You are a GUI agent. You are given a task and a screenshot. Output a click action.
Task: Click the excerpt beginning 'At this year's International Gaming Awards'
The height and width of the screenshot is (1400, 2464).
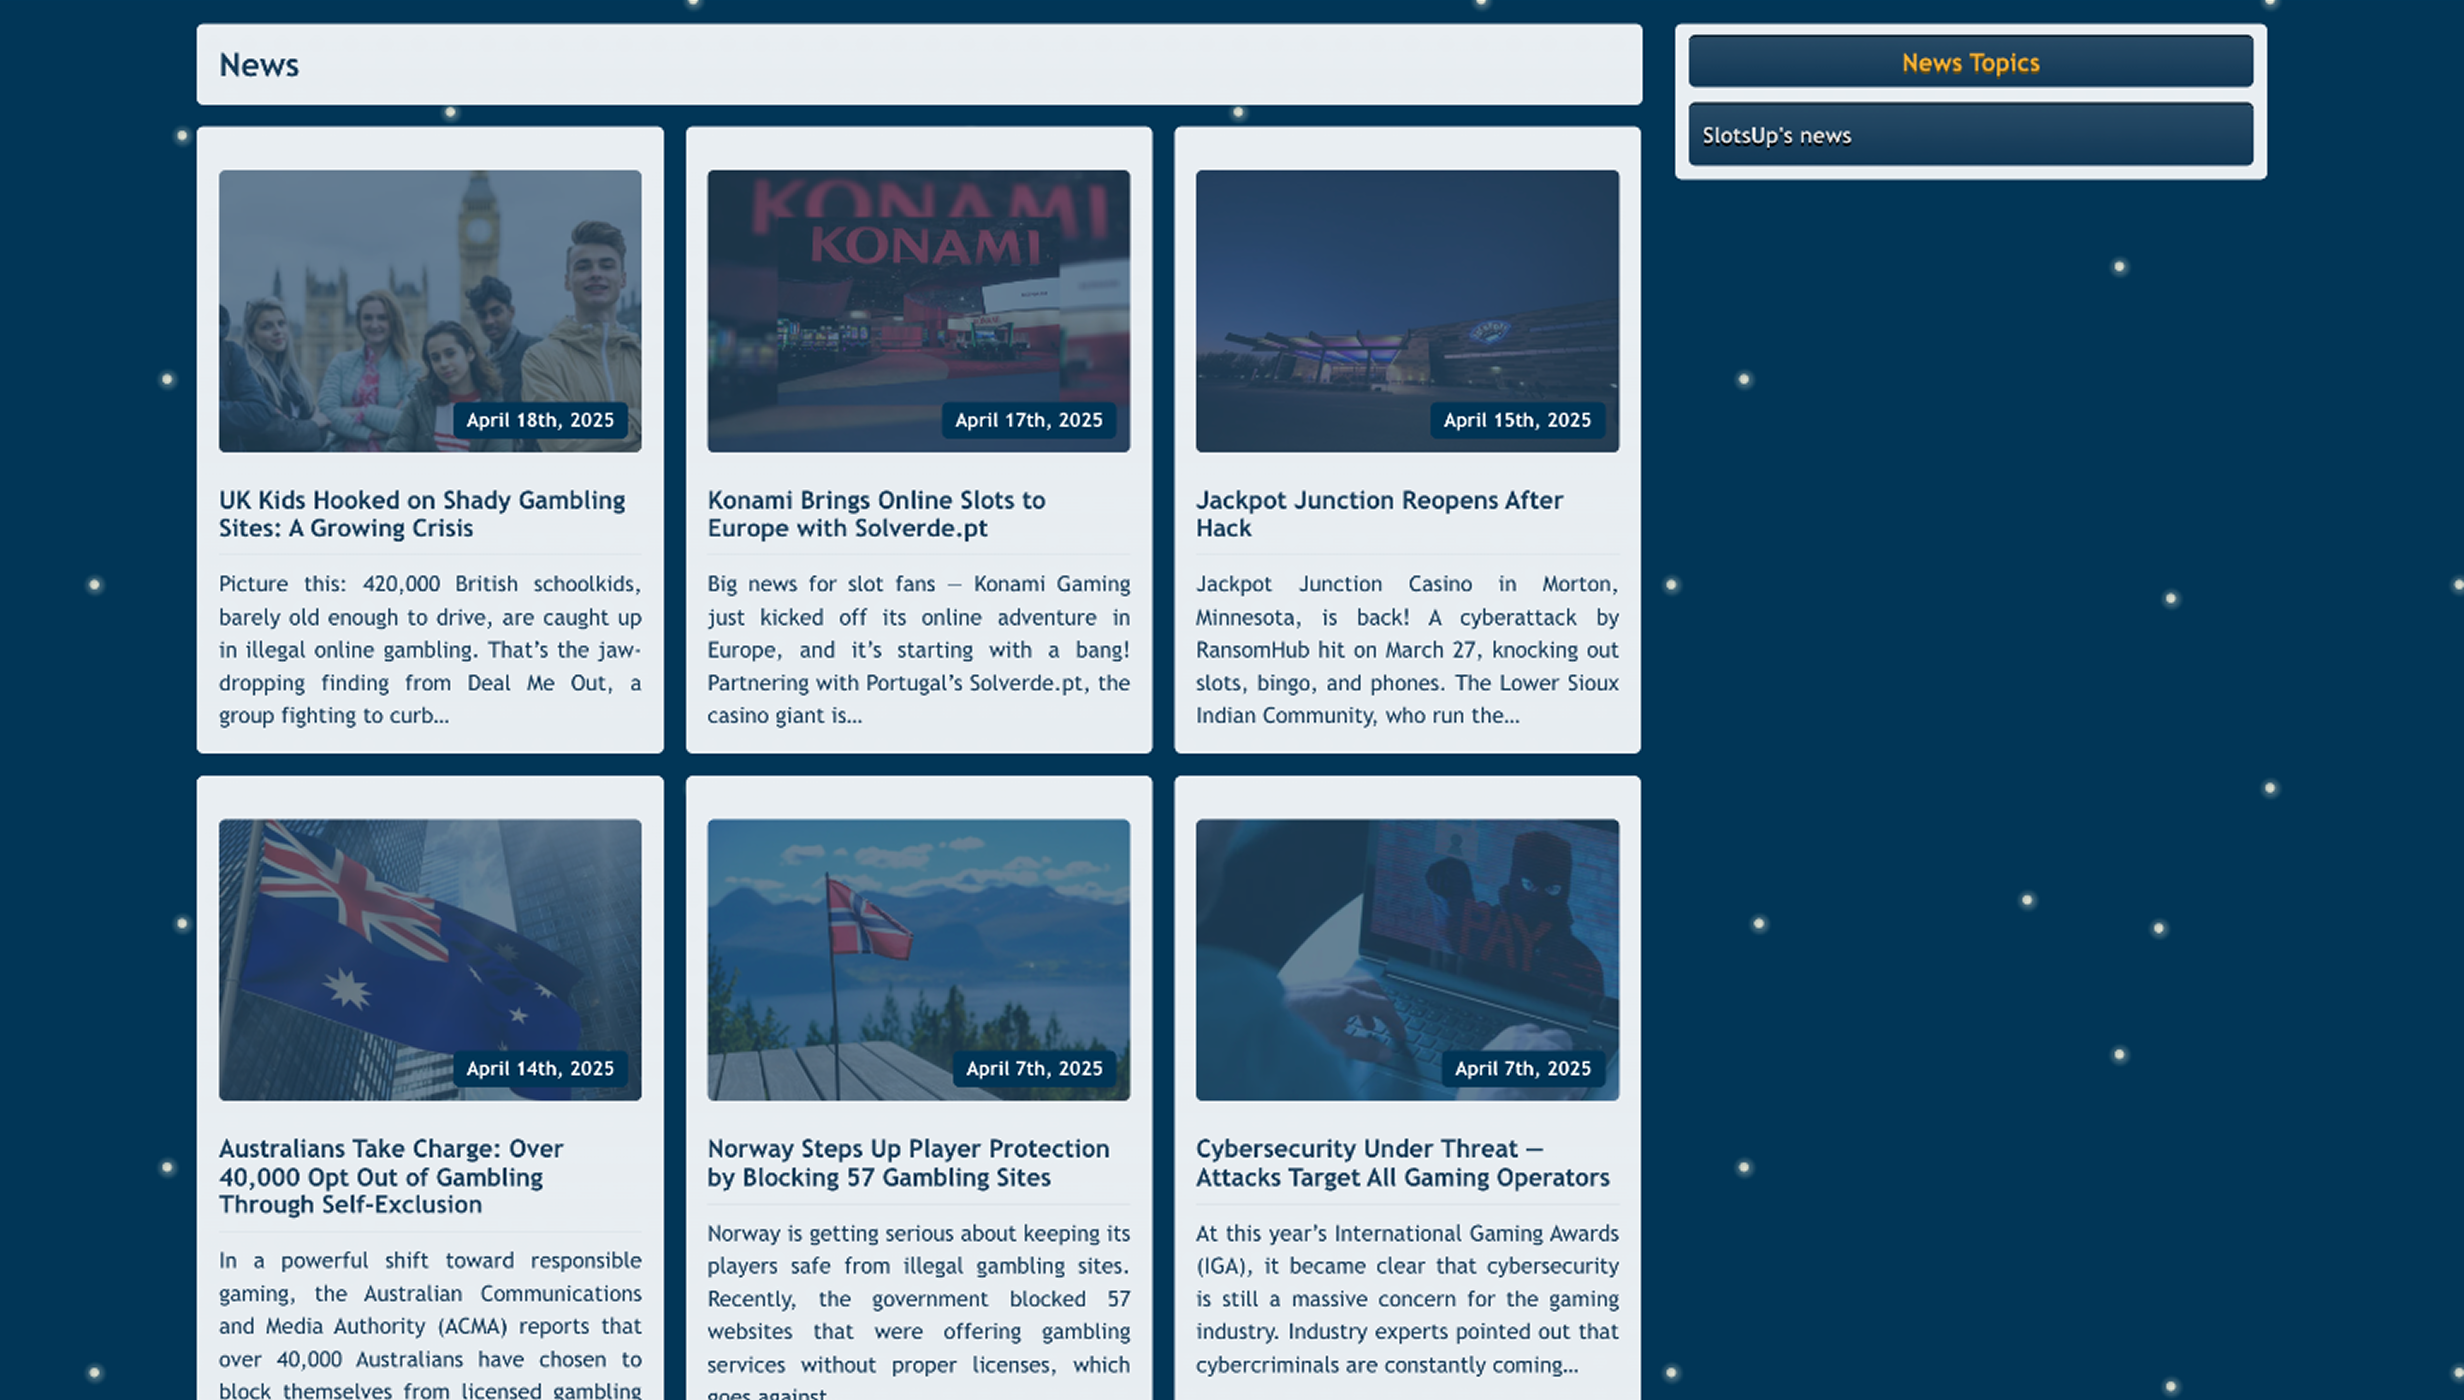click(x=1407, y=1298)
